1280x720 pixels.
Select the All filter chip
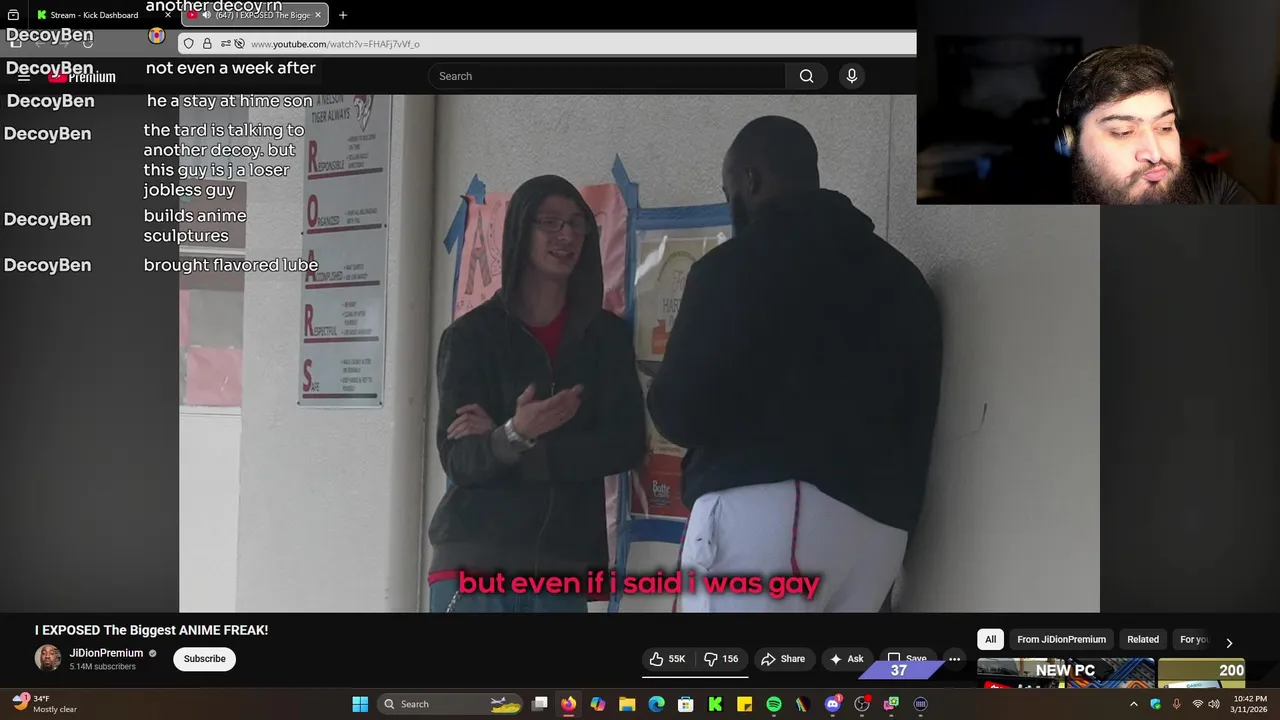click(990, 640)
